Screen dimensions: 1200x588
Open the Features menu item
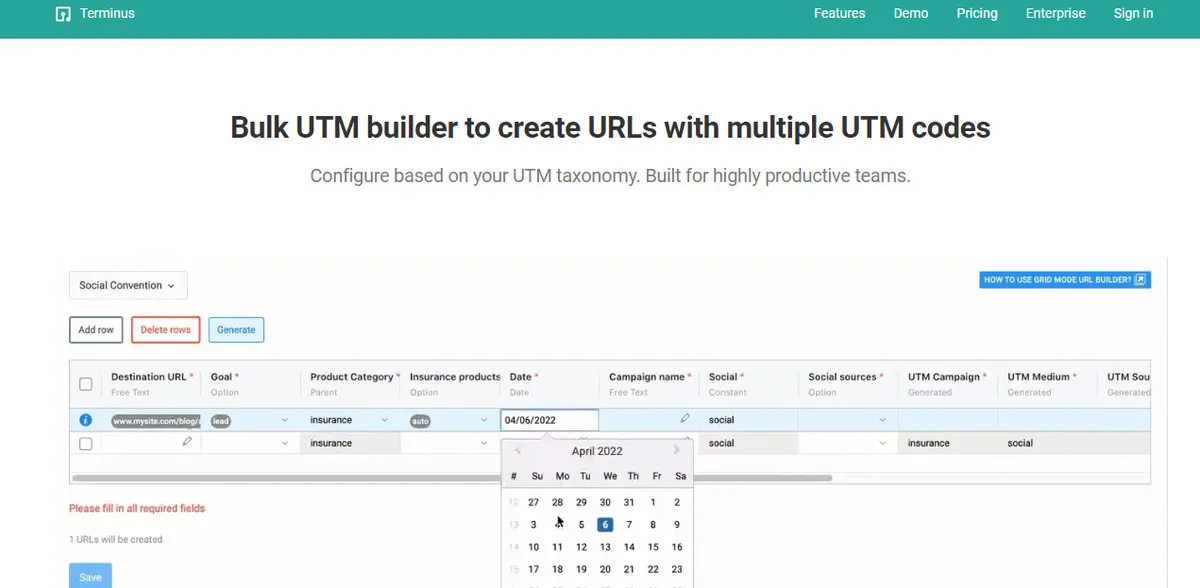coord(839,13)
